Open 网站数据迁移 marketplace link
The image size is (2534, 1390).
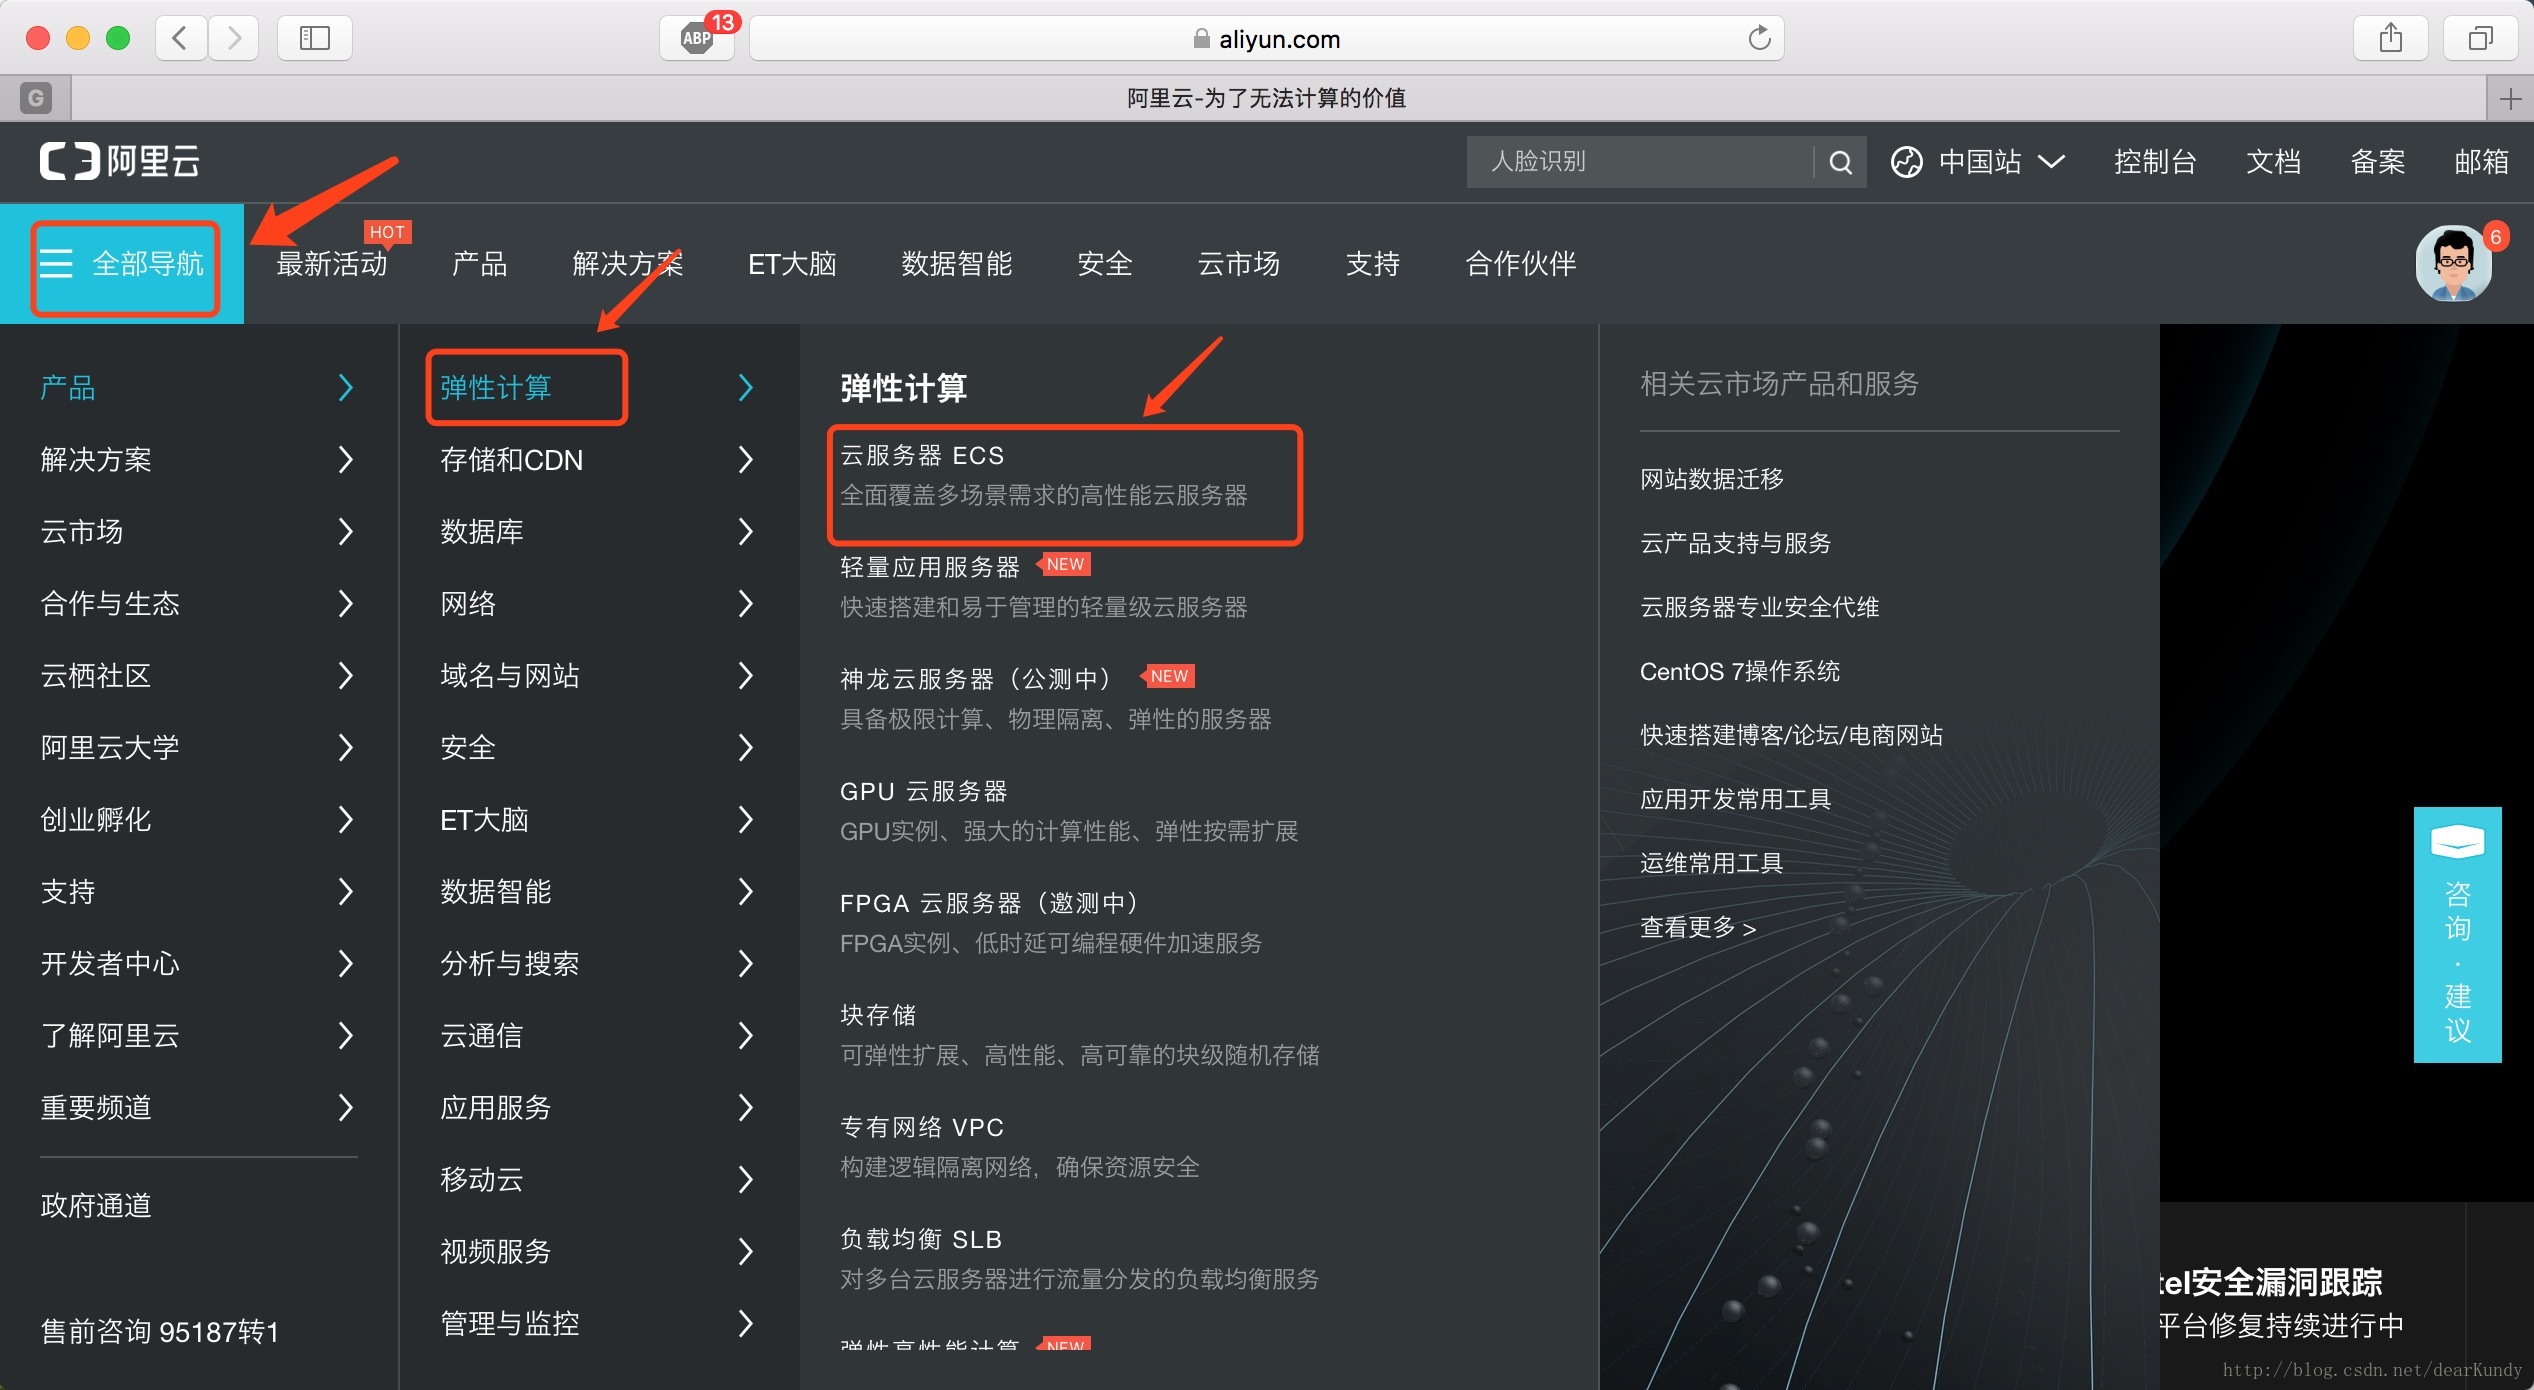pos(1711,480)
